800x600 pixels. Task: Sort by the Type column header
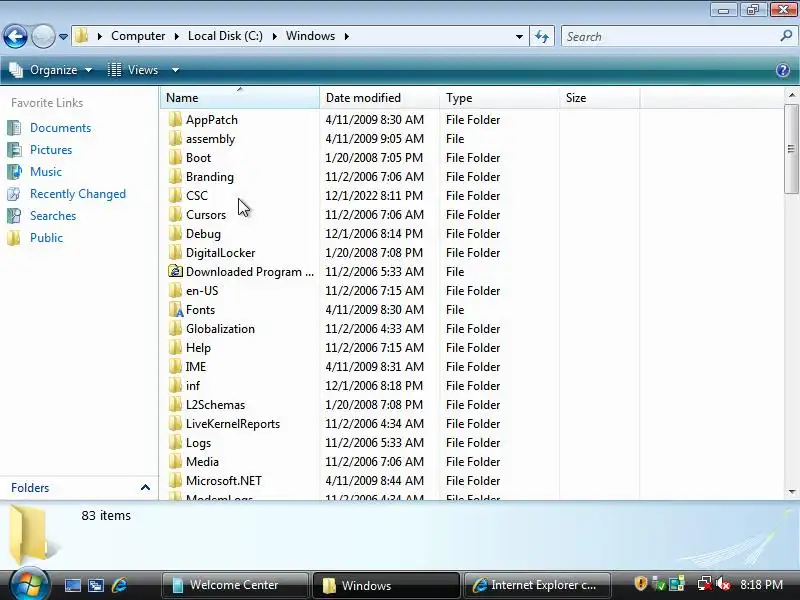click(x=499, y=97)
